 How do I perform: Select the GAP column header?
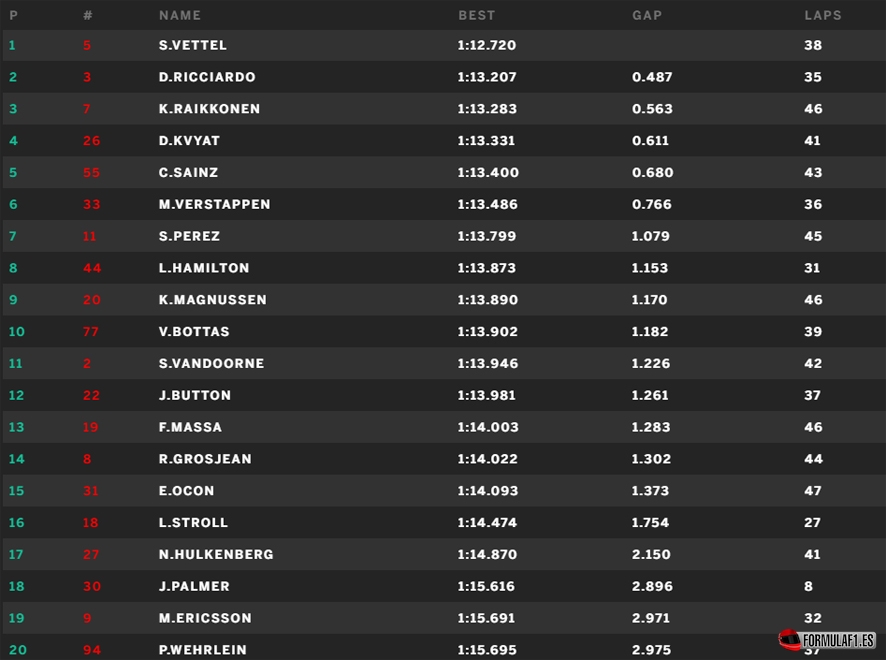click(647, 15)
